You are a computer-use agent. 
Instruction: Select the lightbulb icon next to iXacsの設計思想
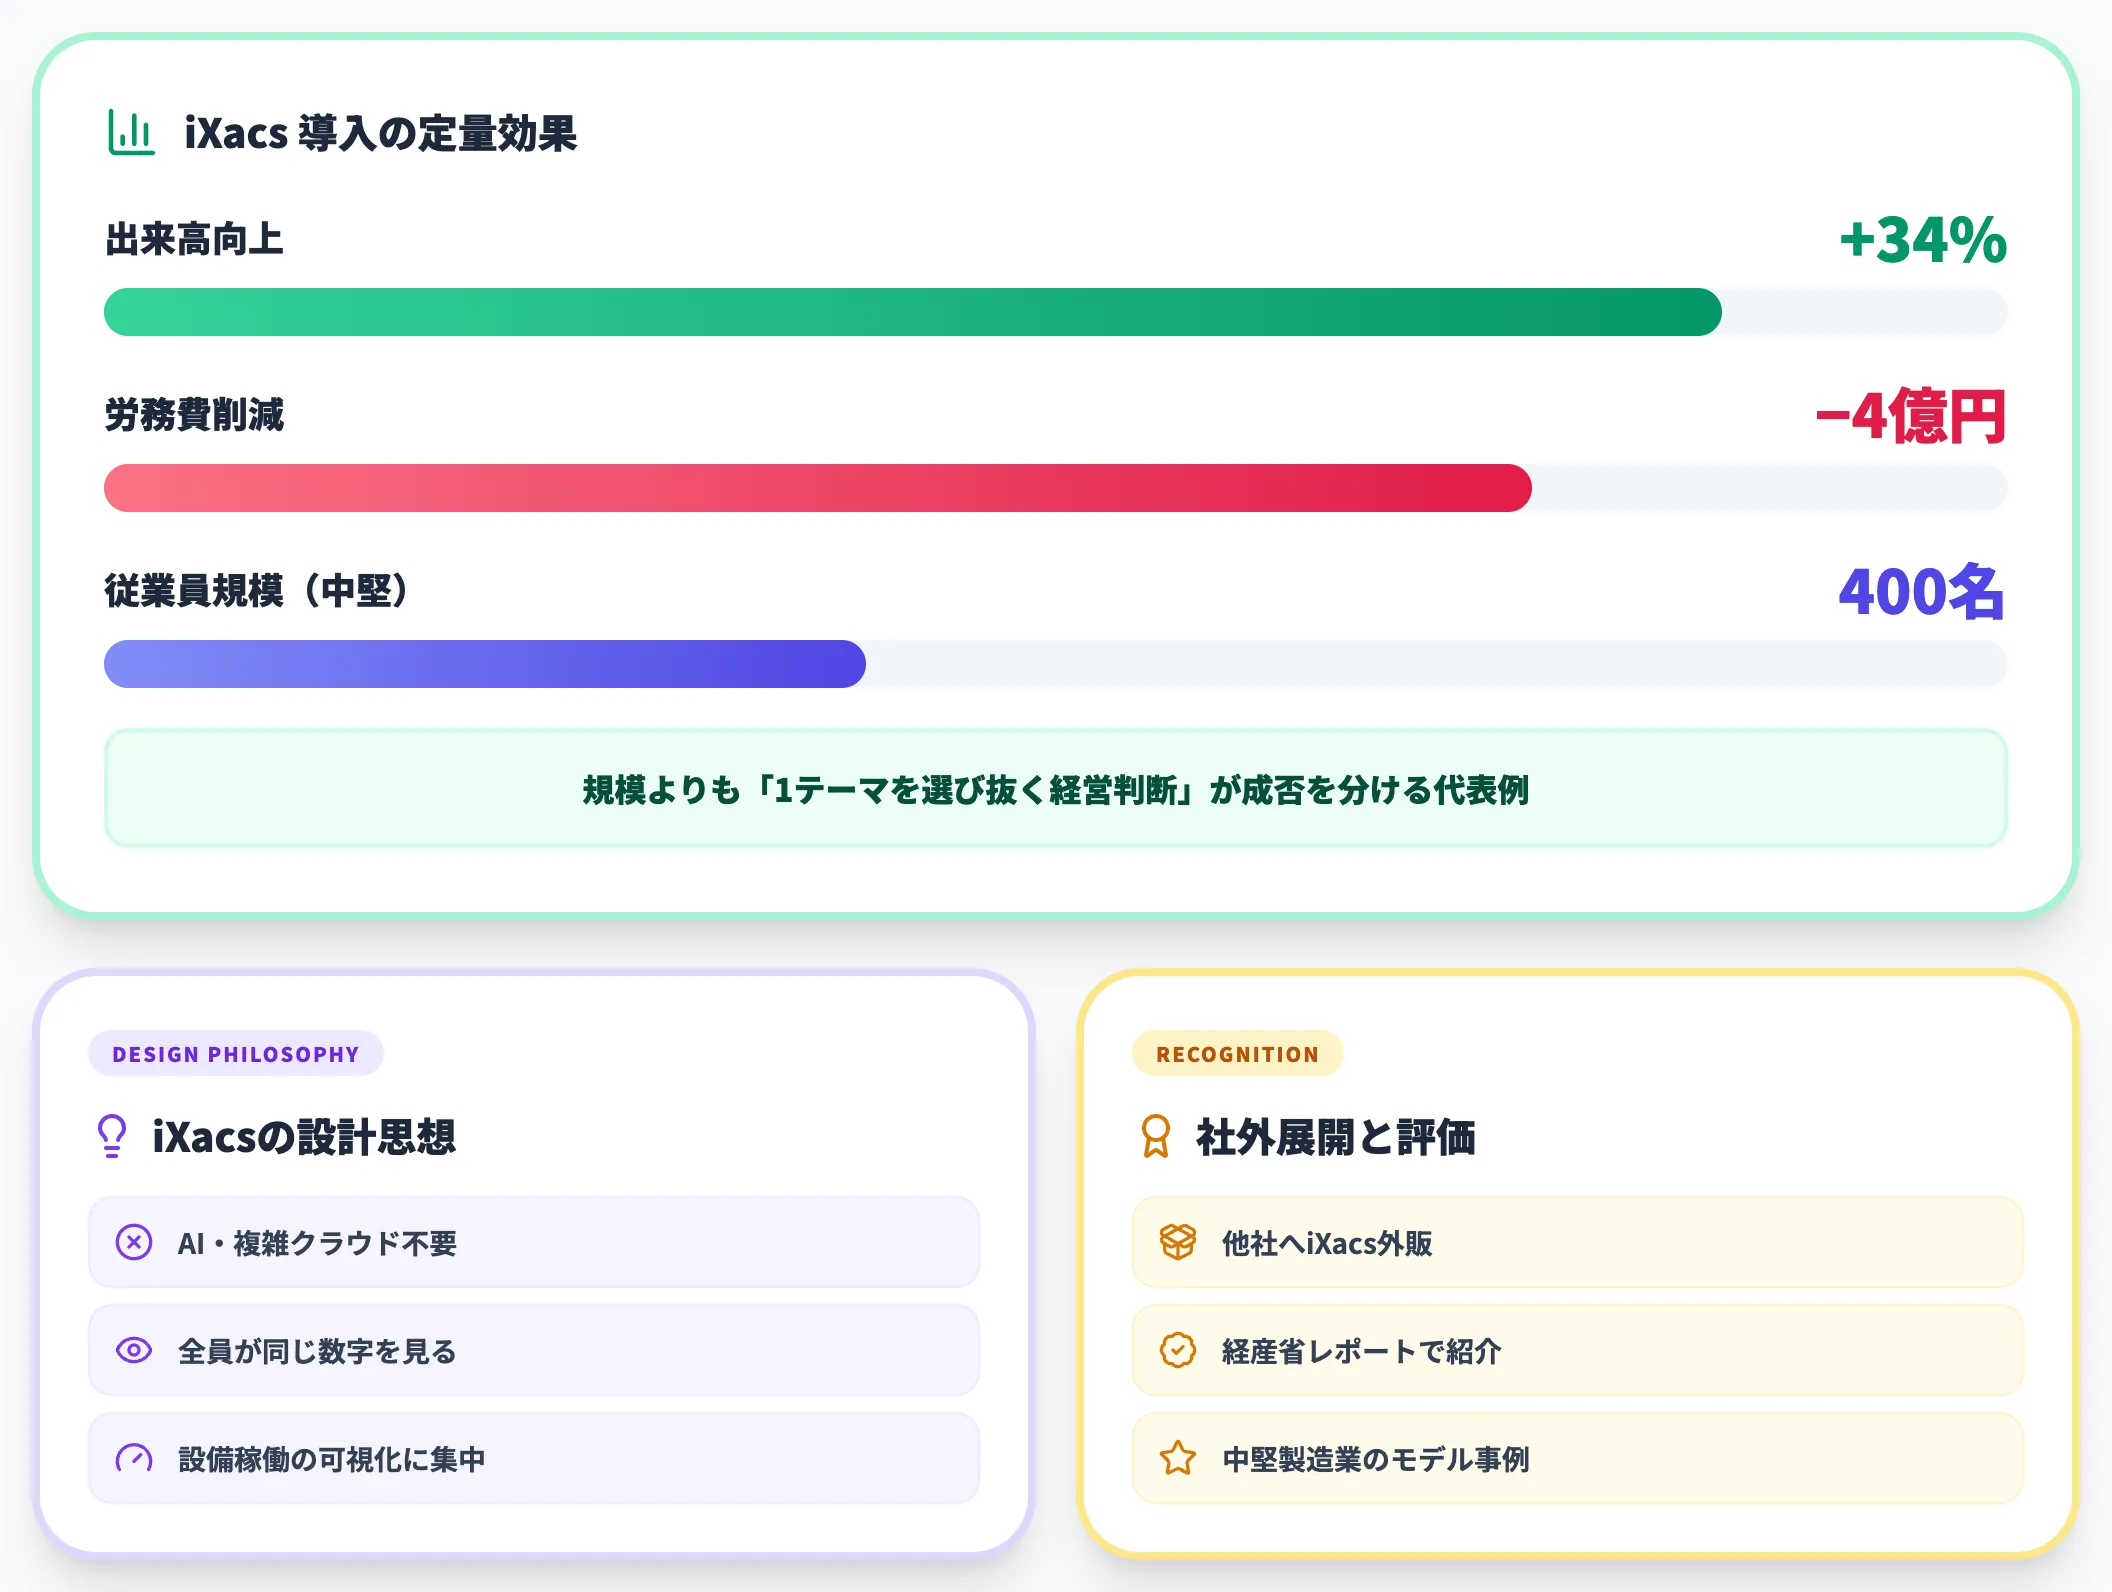112,1136
